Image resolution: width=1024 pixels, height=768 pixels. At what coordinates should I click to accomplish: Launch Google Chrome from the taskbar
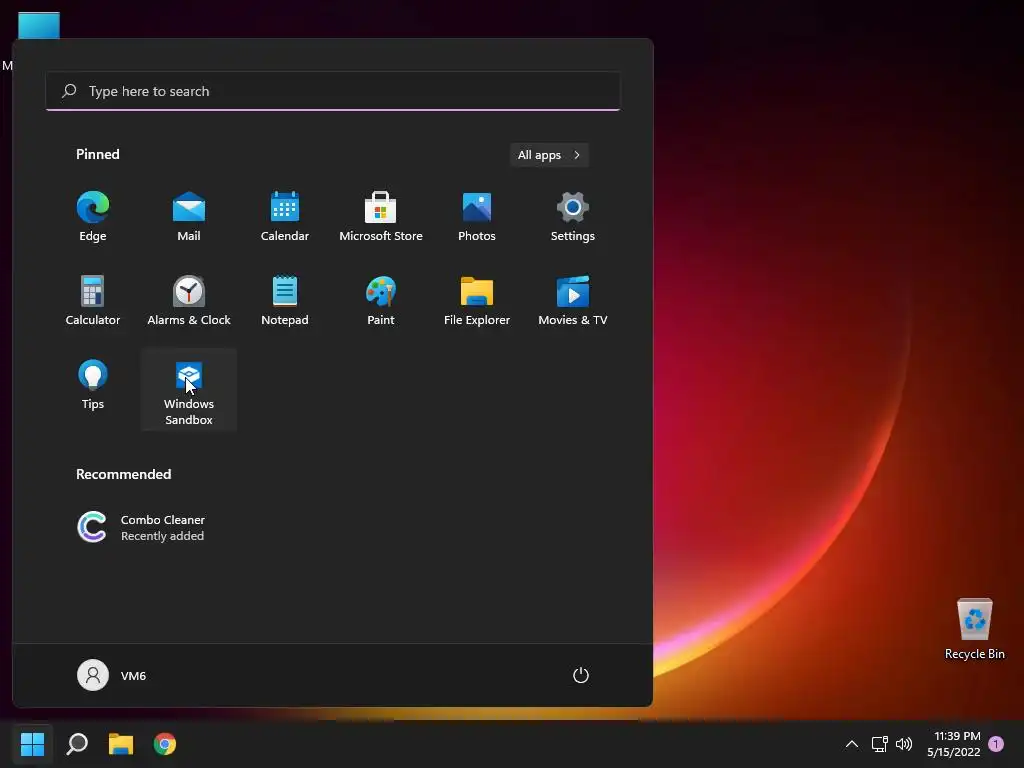pyautogui.click(x=165, y=744)
